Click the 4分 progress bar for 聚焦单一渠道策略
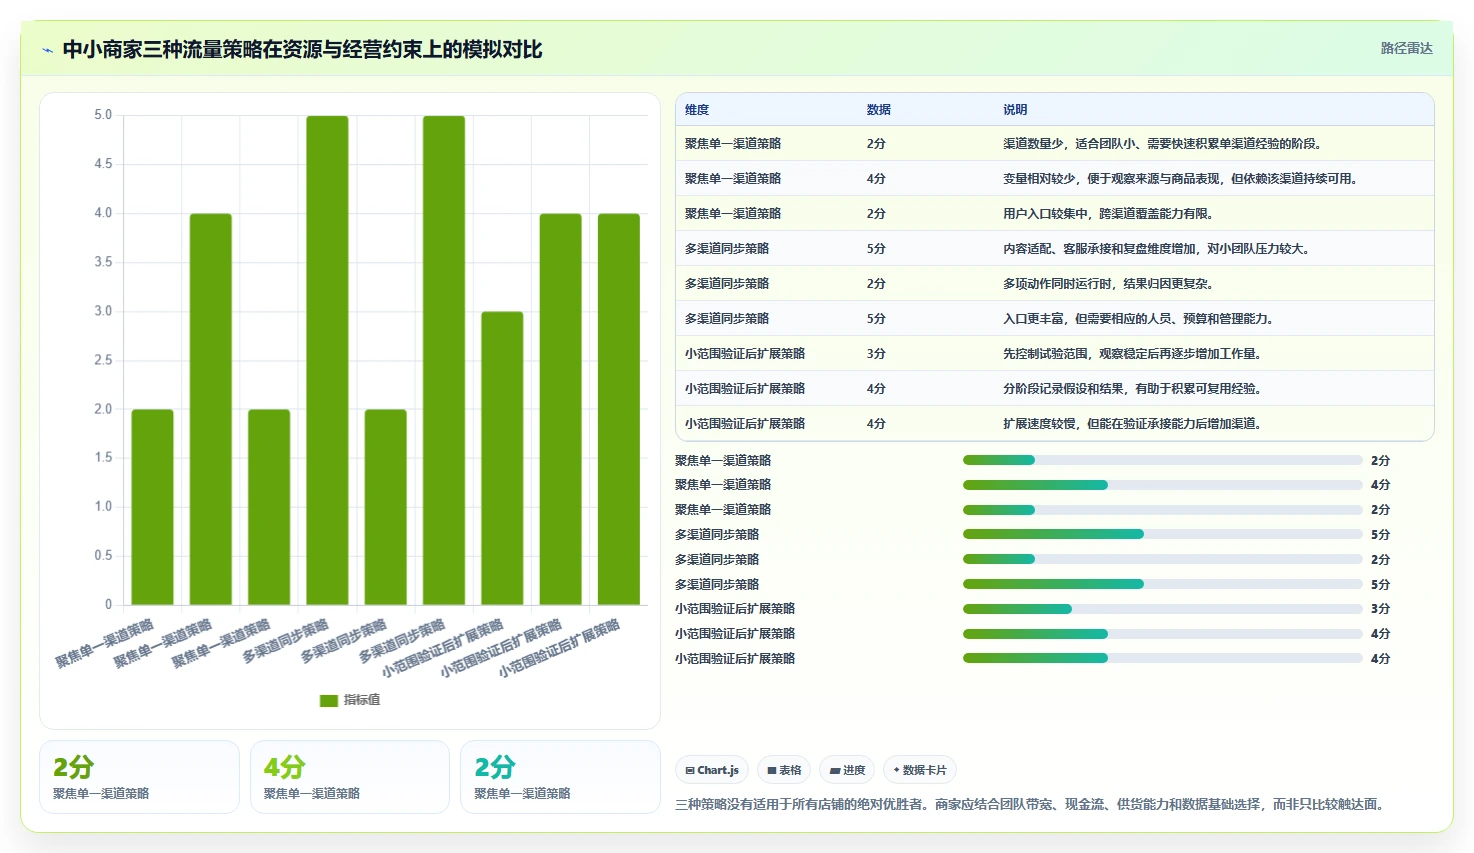1474x853 pixels. [x=1162, y=485]
